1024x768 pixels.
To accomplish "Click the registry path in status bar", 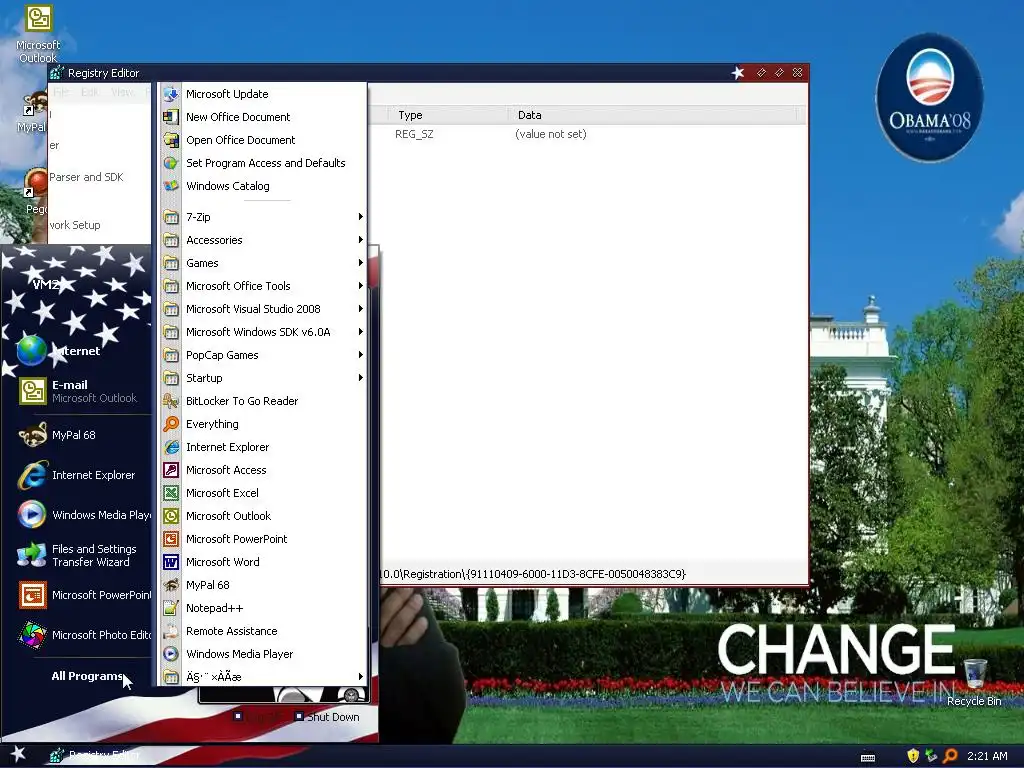I will (532, 574).
